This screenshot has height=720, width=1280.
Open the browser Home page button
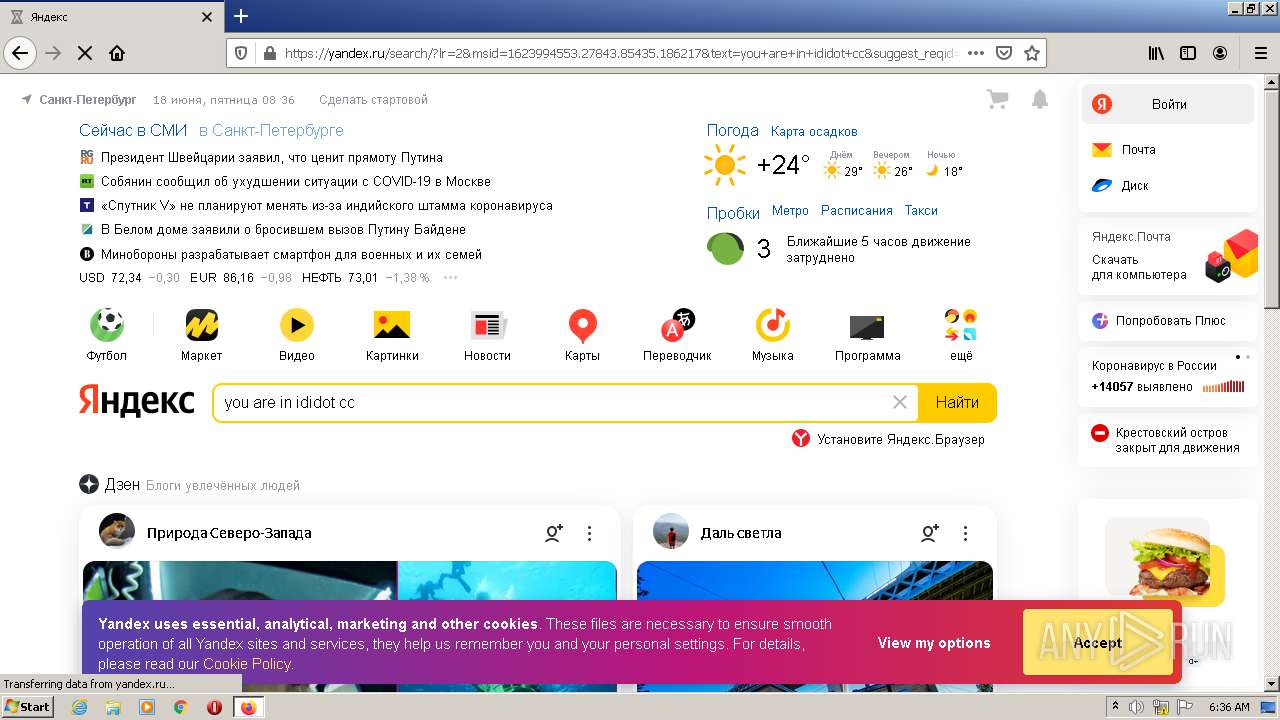[x=117, y=53]
